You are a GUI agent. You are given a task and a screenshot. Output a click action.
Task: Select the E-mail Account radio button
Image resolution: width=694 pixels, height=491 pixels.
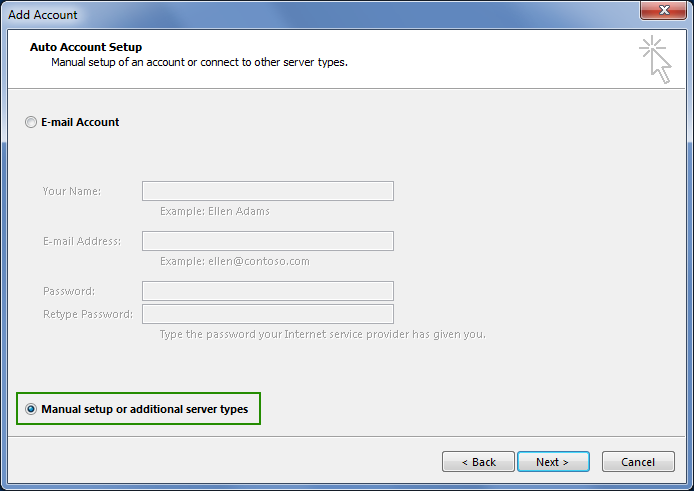(x=31, y=122)
